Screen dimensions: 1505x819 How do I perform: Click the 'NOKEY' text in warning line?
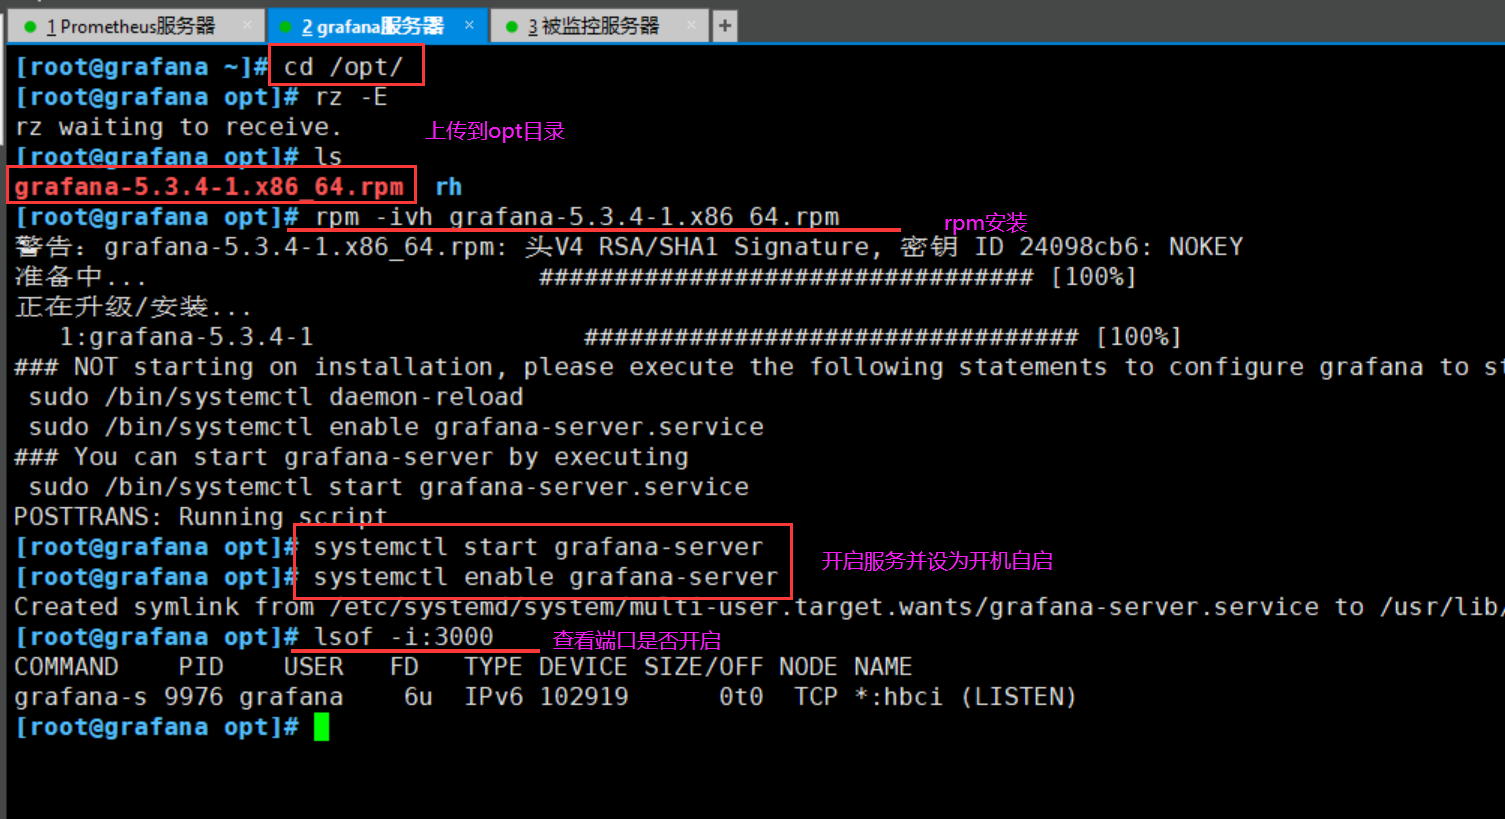point(1206,247)
